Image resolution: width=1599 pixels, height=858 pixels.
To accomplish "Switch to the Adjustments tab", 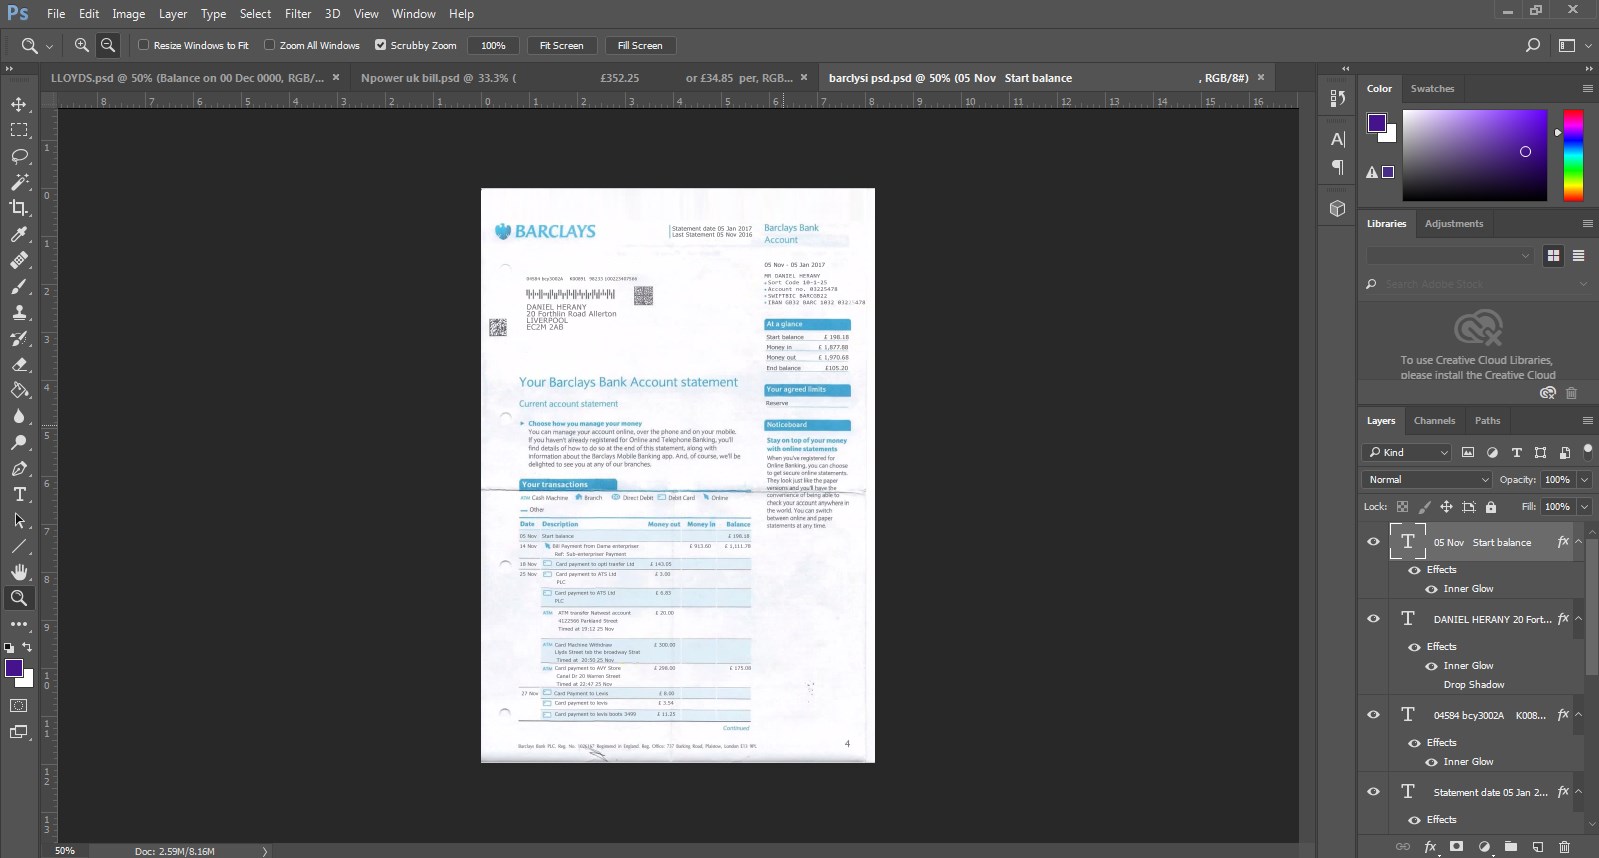I will click(1454, 224).
